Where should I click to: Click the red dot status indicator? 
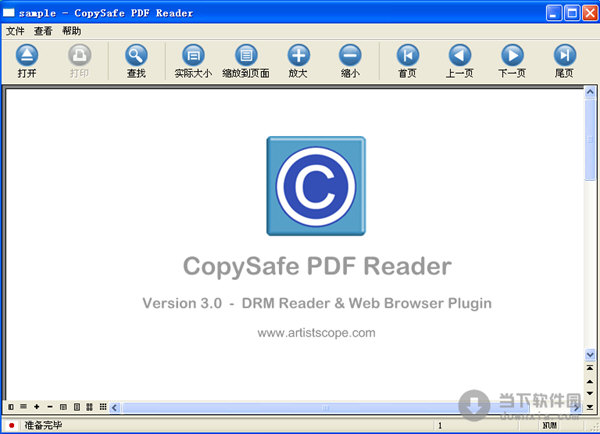11,426
